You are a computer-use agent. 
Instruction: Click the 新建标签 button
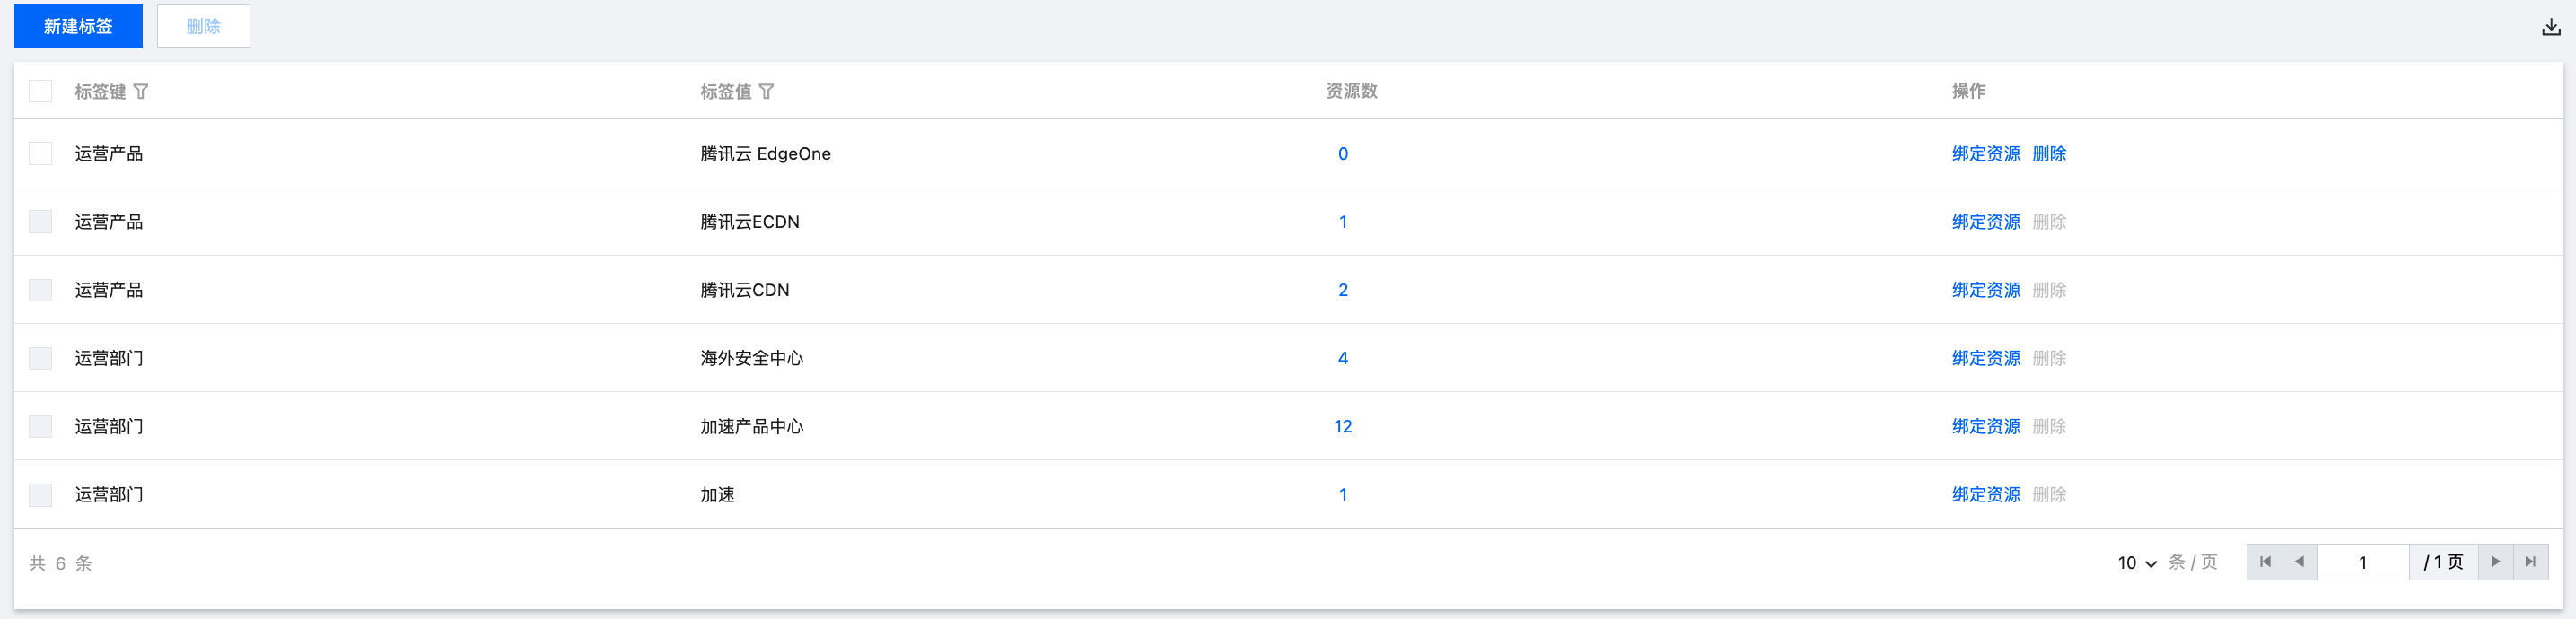click(78, 26)
